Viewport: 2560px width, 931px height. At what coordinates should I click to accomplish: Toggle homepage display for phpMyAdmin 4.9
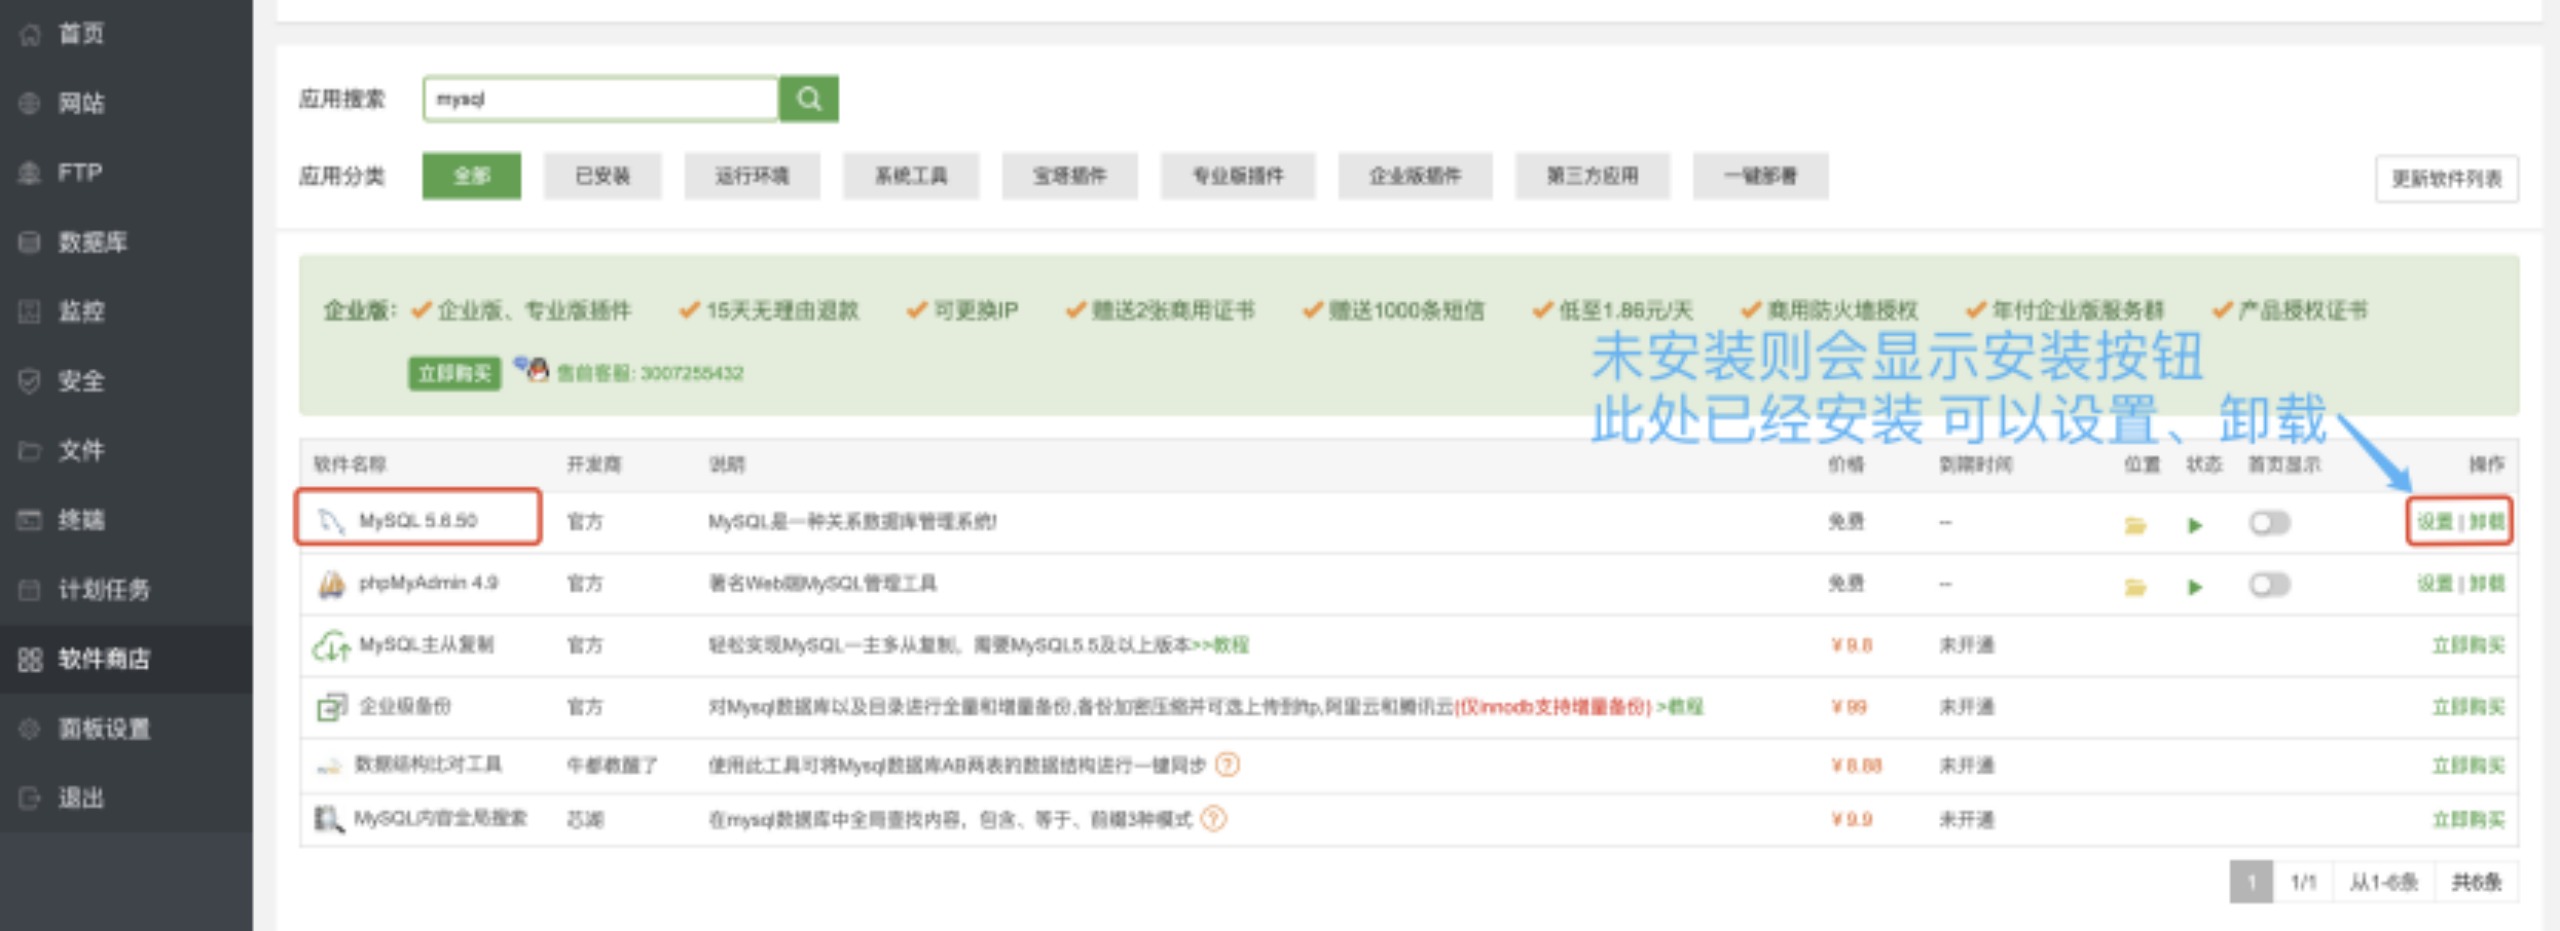(2269, 585)
